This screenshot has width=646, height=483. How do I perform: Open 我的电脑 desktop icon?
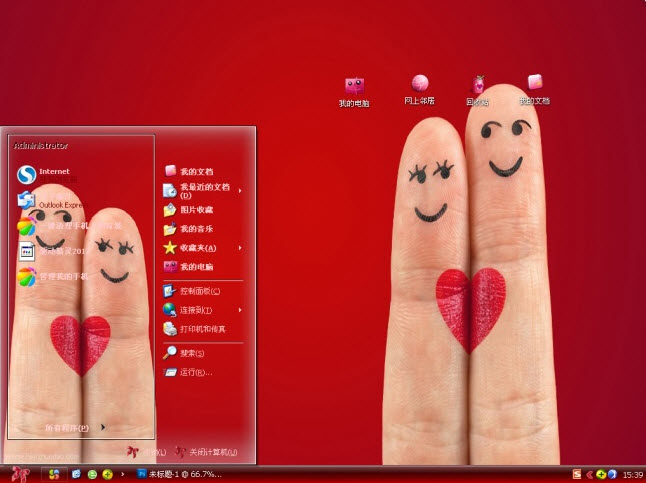tap(354, 92)
